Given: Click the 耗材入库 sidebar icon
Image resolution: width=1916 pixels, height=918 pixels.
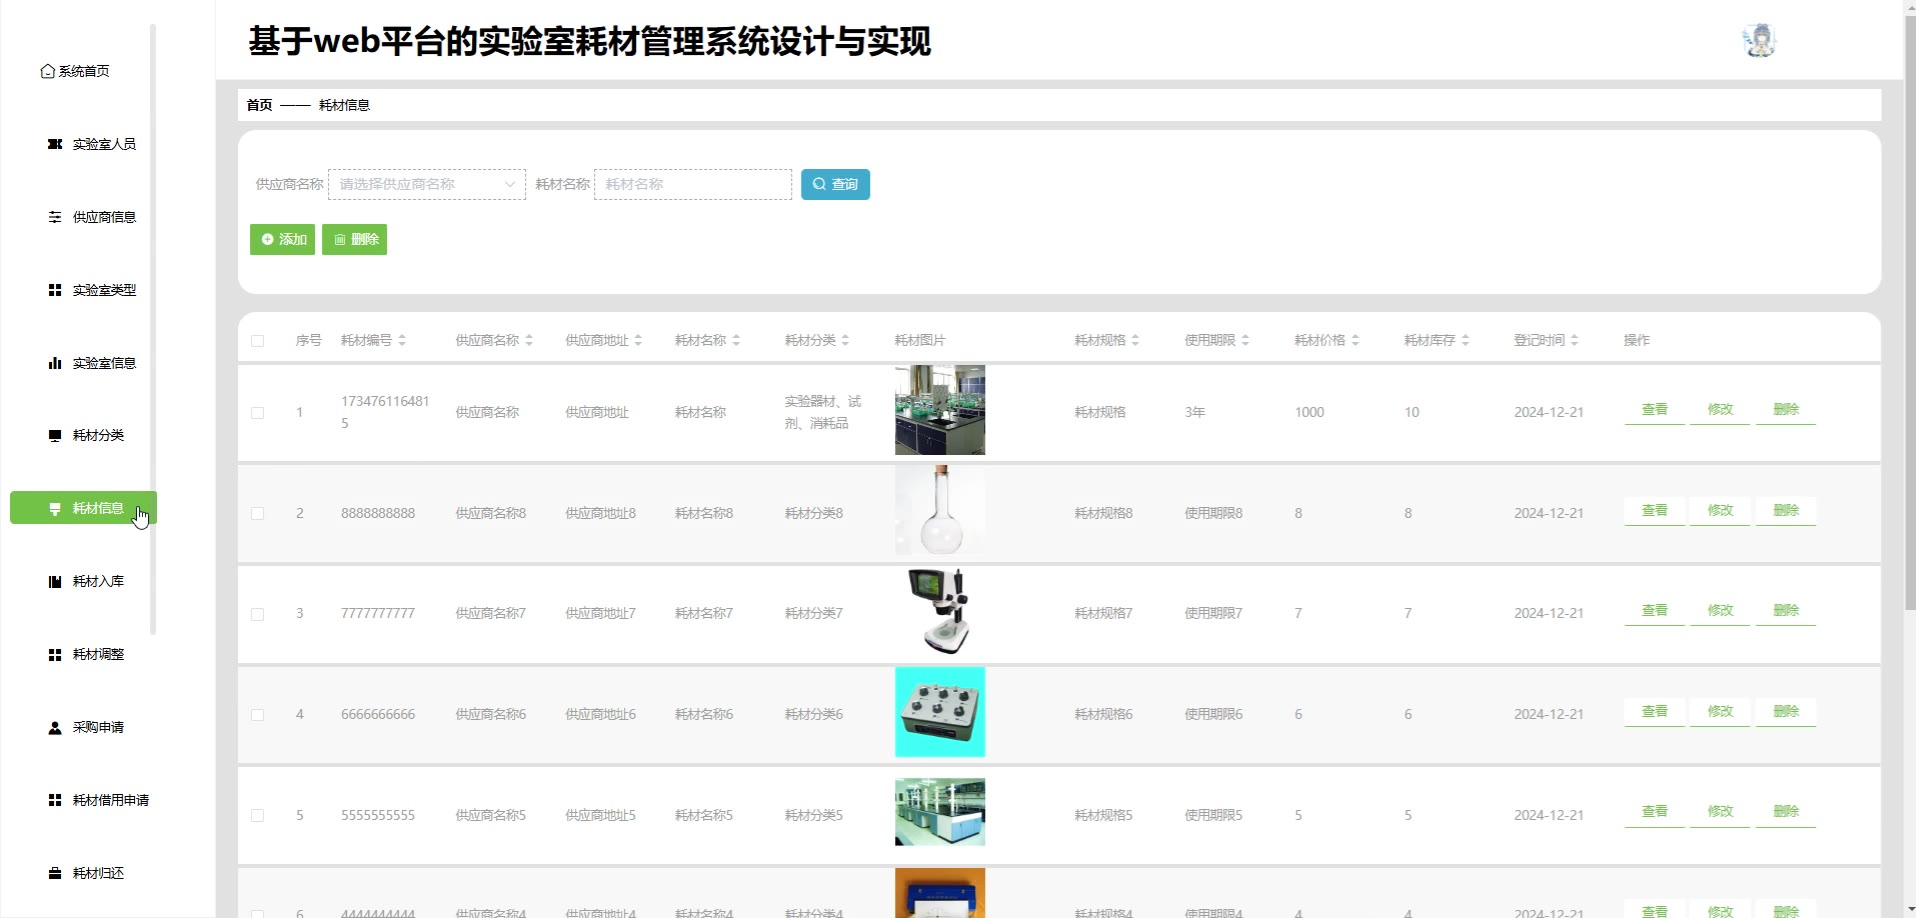Looking at the screenshot, I should (55, 581).
